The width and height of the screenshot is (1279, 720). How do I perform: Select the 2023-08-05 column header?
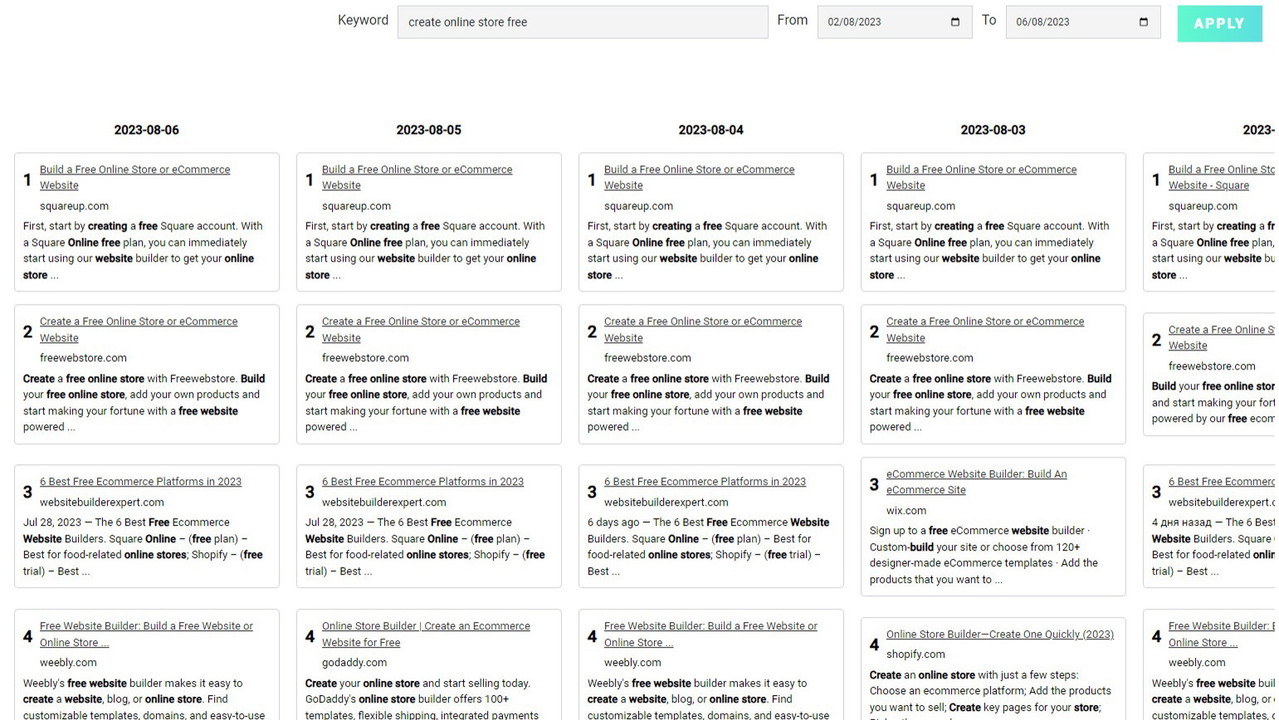[428, 130]
